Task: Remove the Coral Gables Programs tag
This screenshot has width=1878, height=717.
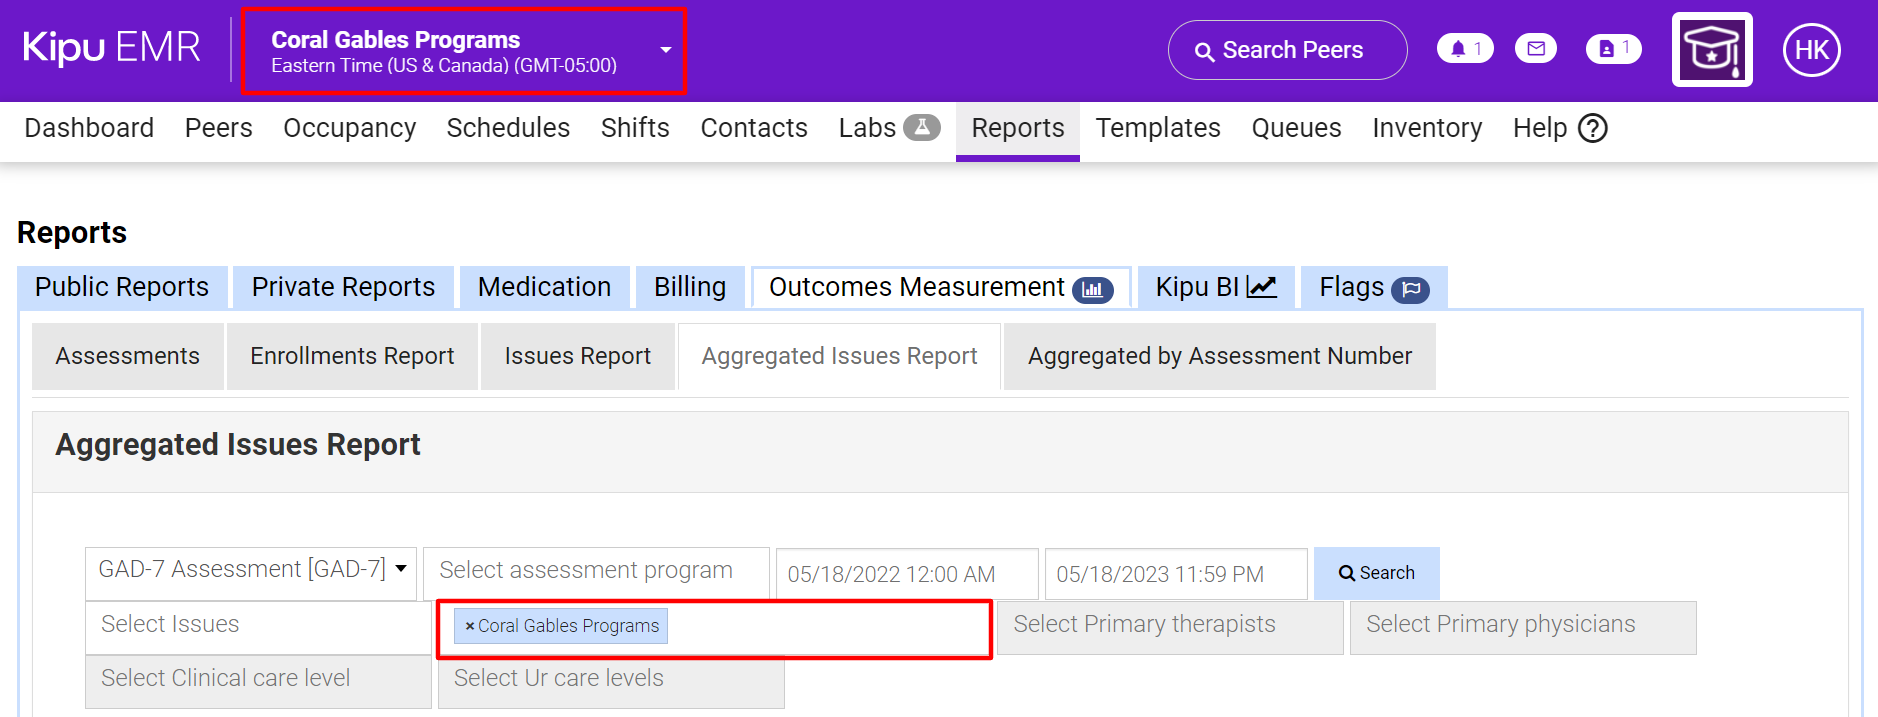Action: pos(469,626)
